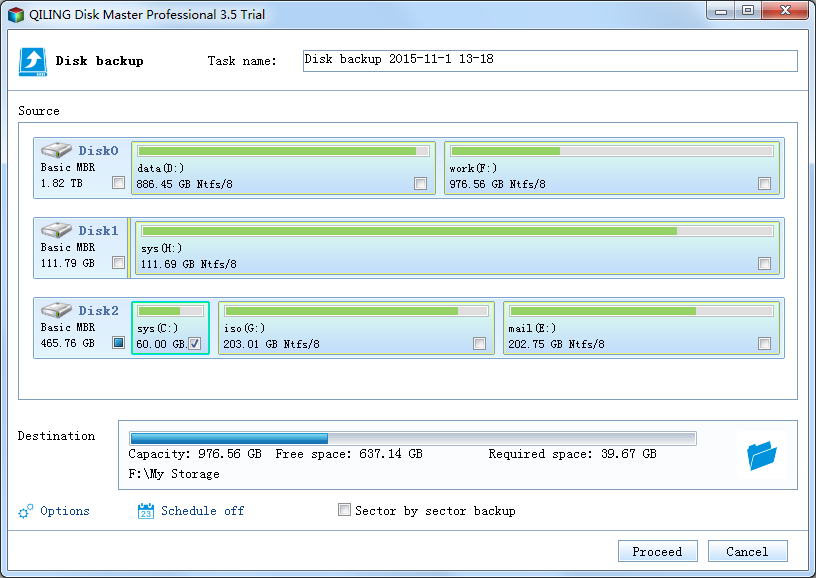This screenshot has width=816, height=578.
Task: Click the Disk1 hard drive icon
Action: pyautogui.click(x=56, y=230)
